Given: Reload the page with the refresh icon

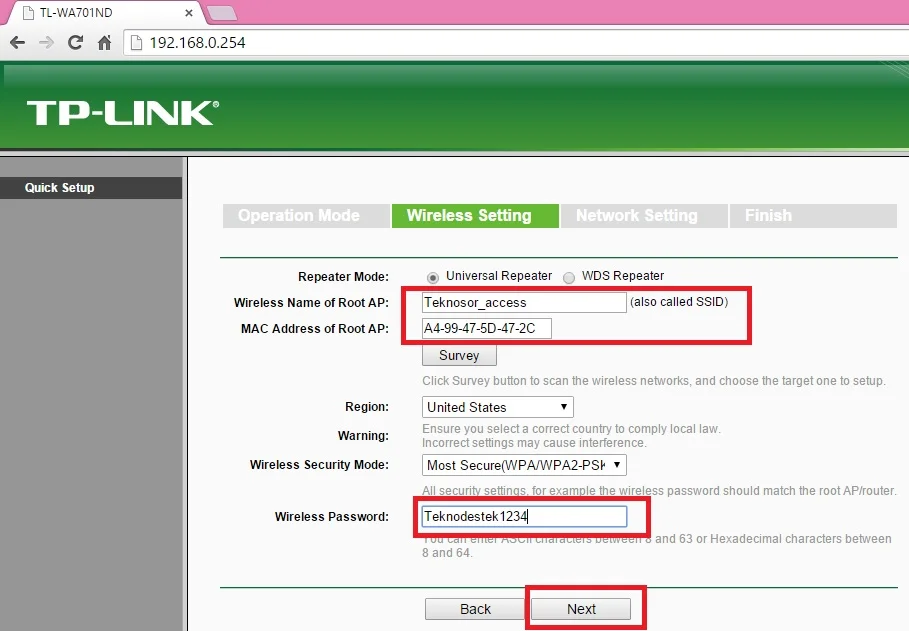Looking at the screenshot, I should tap(75, 43).
